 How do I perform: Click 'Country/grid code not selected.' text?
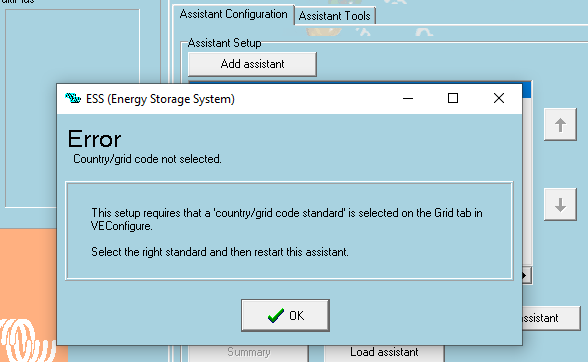click(x=147, y=159)
